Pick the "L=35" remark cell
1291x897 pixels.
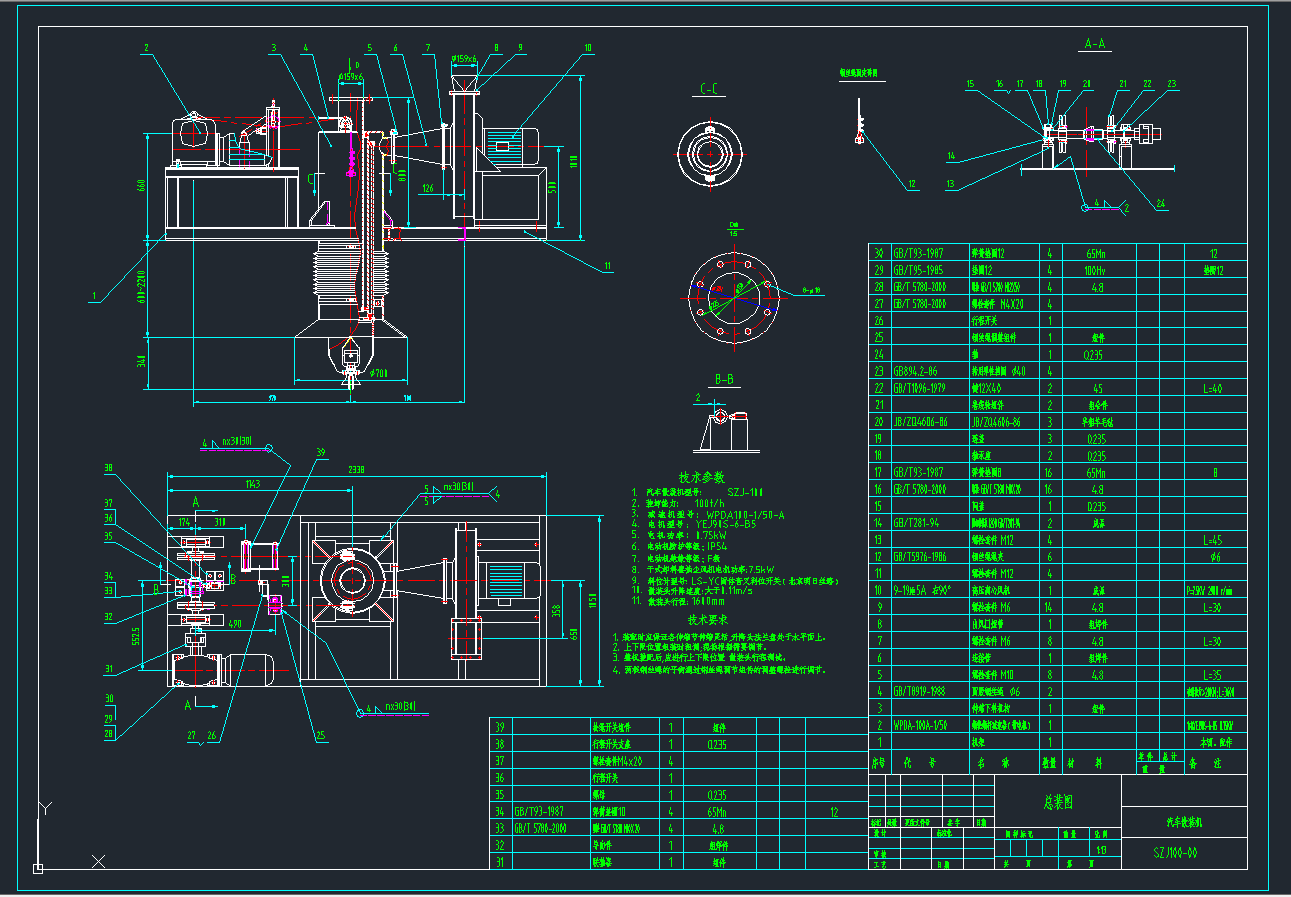(1213, 675)
